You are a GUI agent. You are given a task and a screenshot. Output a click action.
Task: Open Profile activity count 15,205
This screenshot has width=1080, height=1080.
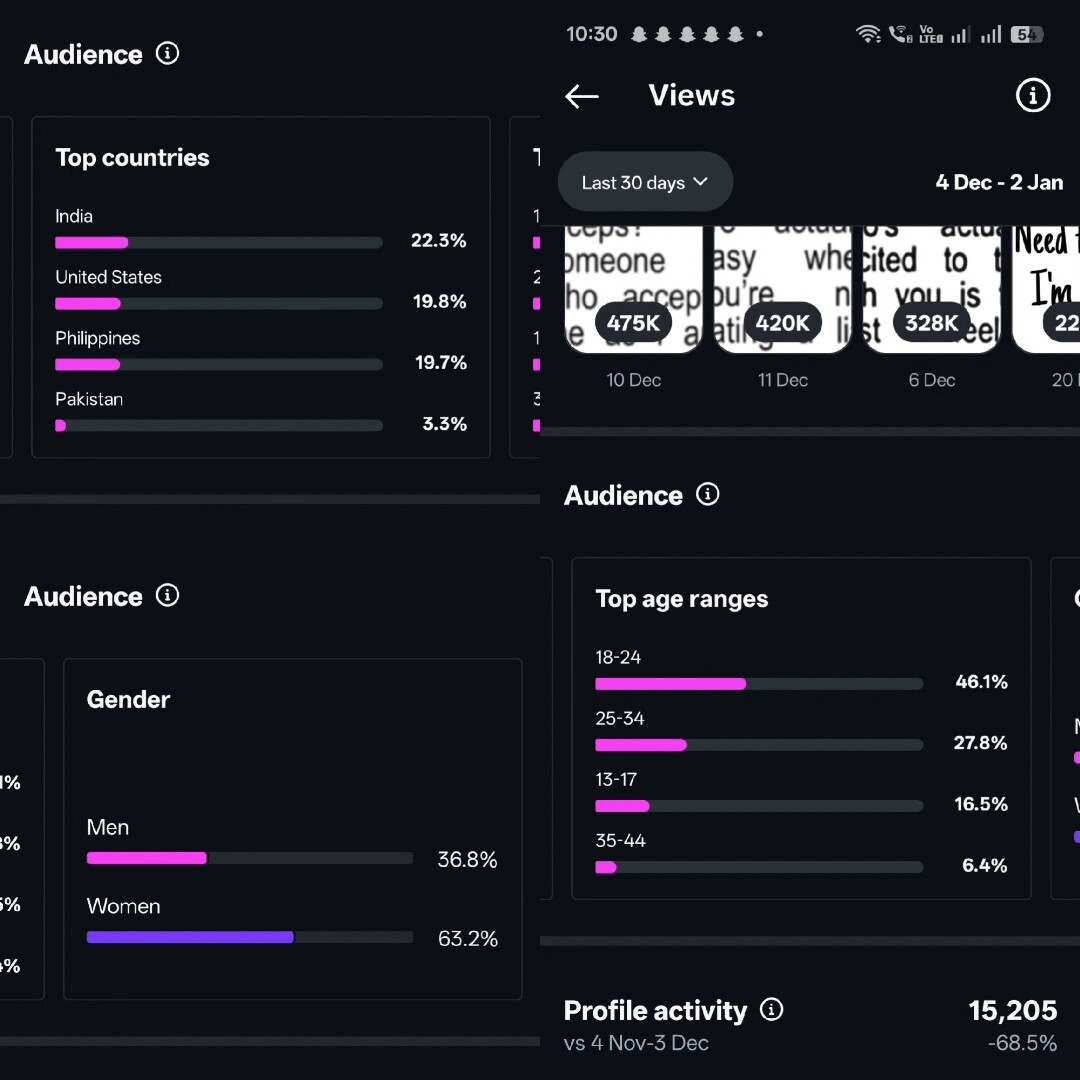(1012, 1011)
